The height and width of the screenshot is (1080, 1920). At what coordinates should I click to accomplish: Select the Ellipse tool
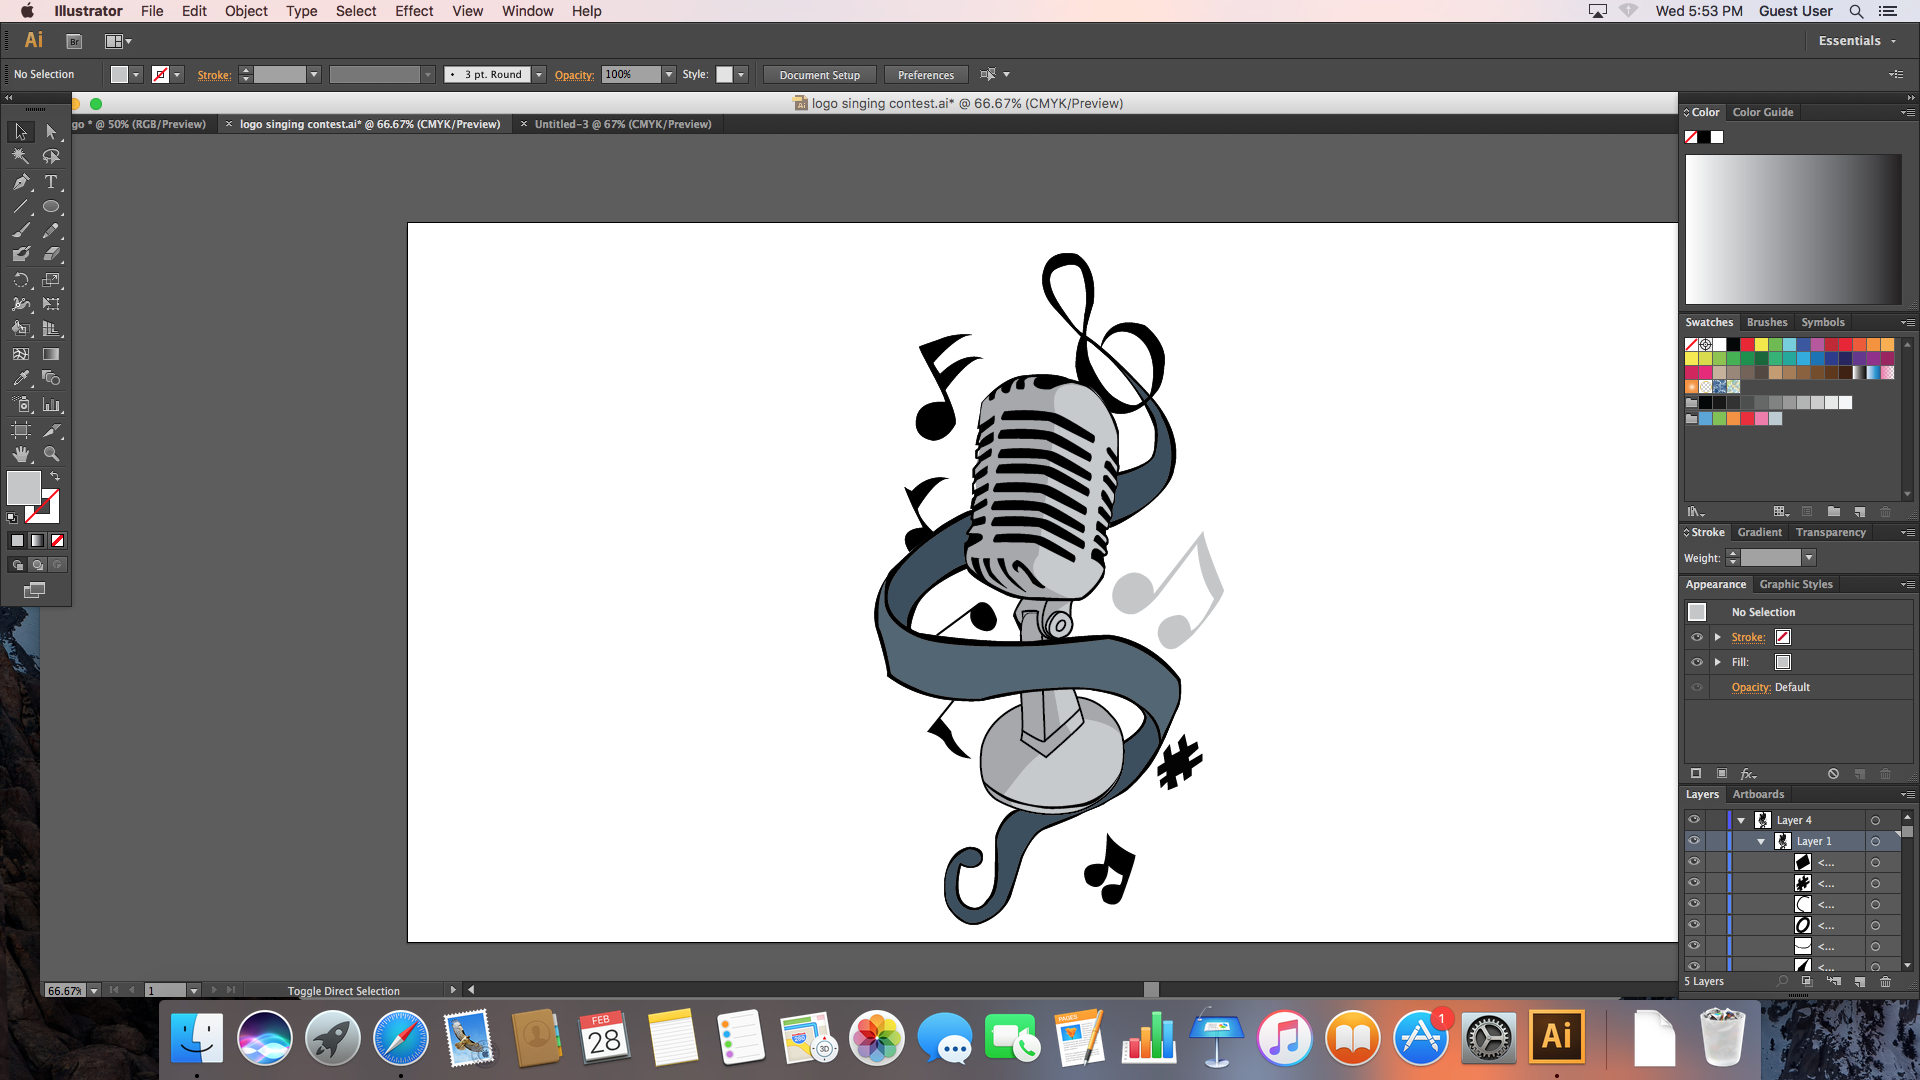51,207
